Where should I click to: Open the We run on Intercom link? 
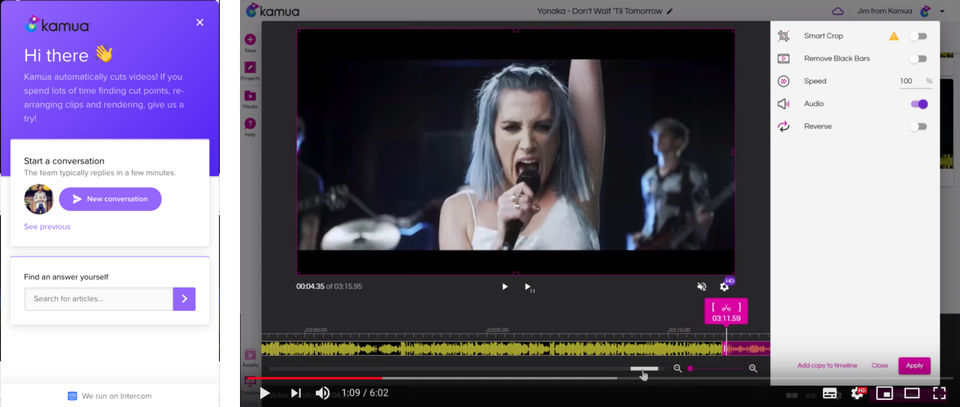pyautogui.click(x=110, y=396)
